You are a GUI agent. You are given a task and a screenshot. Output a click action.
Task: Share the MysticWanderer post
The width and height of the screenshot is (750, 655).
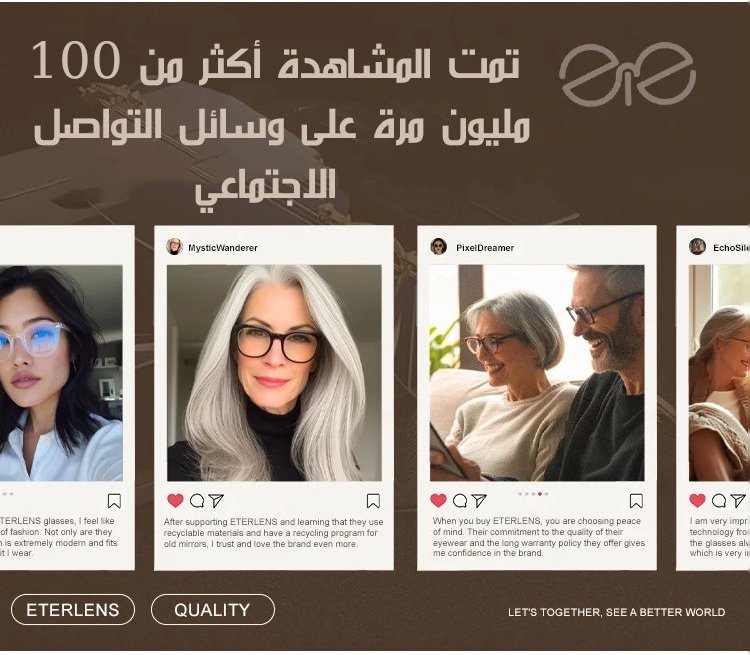[216, 500]
